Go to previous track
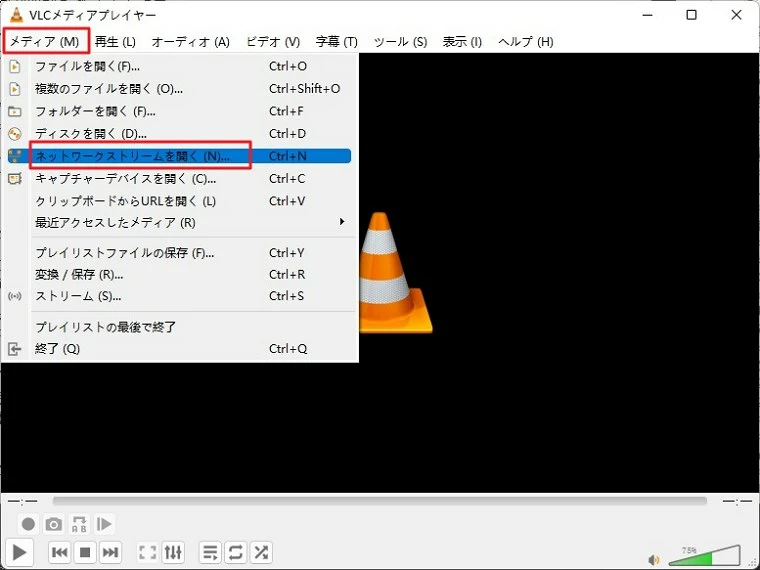 click(60, 552)
